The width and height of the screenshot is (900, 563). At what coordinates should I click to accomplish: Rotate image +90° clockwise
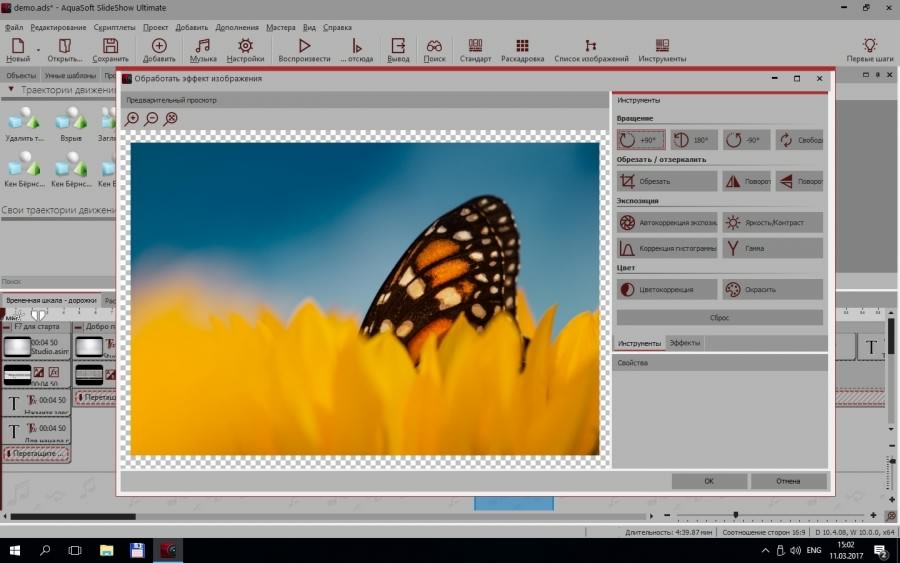coord(641,141)
